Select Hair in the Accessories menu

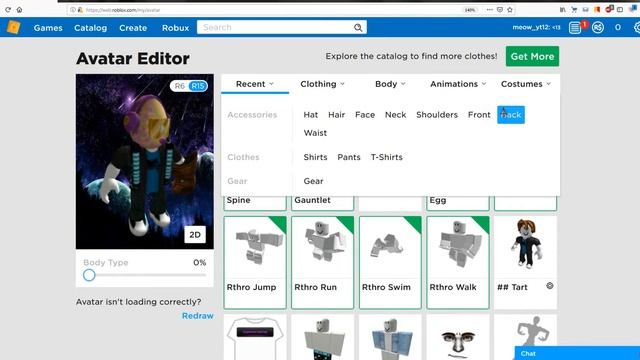pyautogui.click(x=337, y=115)
